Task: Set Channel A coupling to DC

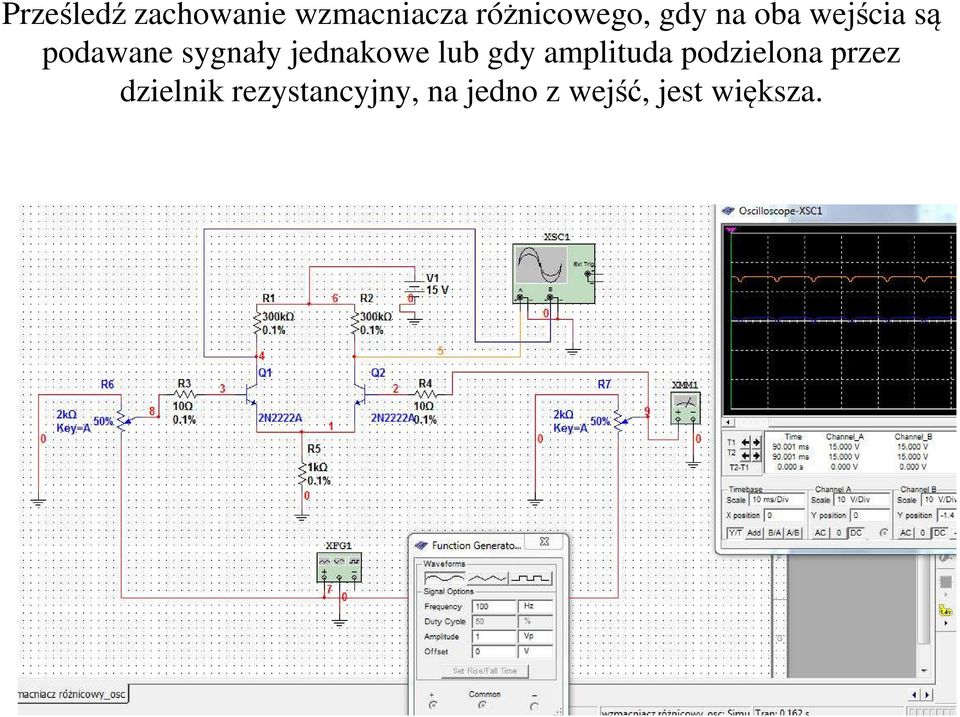Action: click(856, 533)
